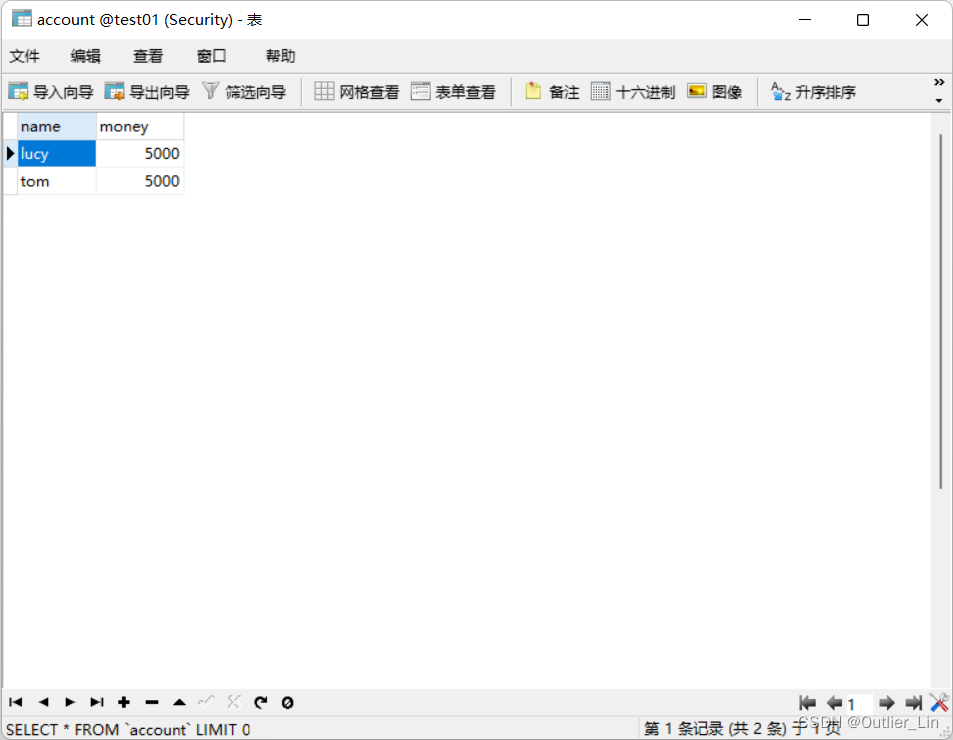
Task: Open the 图像 image viewer
Action: 715,92
